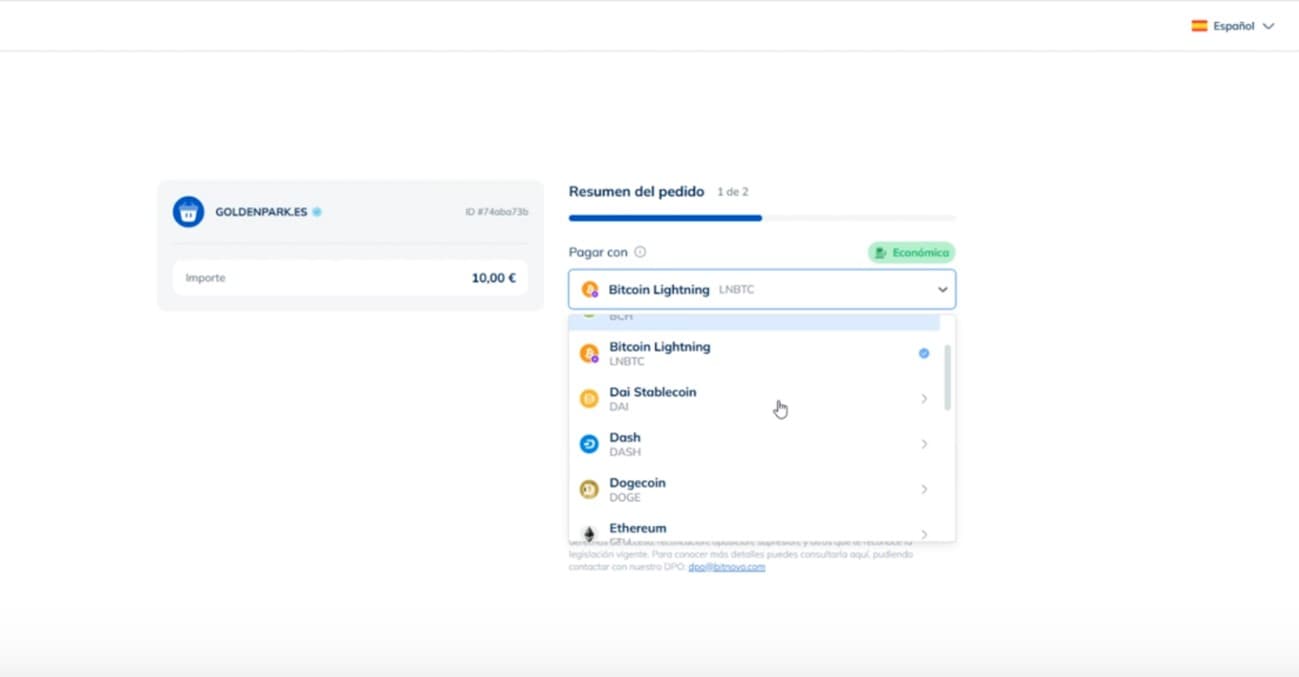This screenshot has width=1299, height=677.
Task: Click the Dash coin icon
Action: pos(589,444)
